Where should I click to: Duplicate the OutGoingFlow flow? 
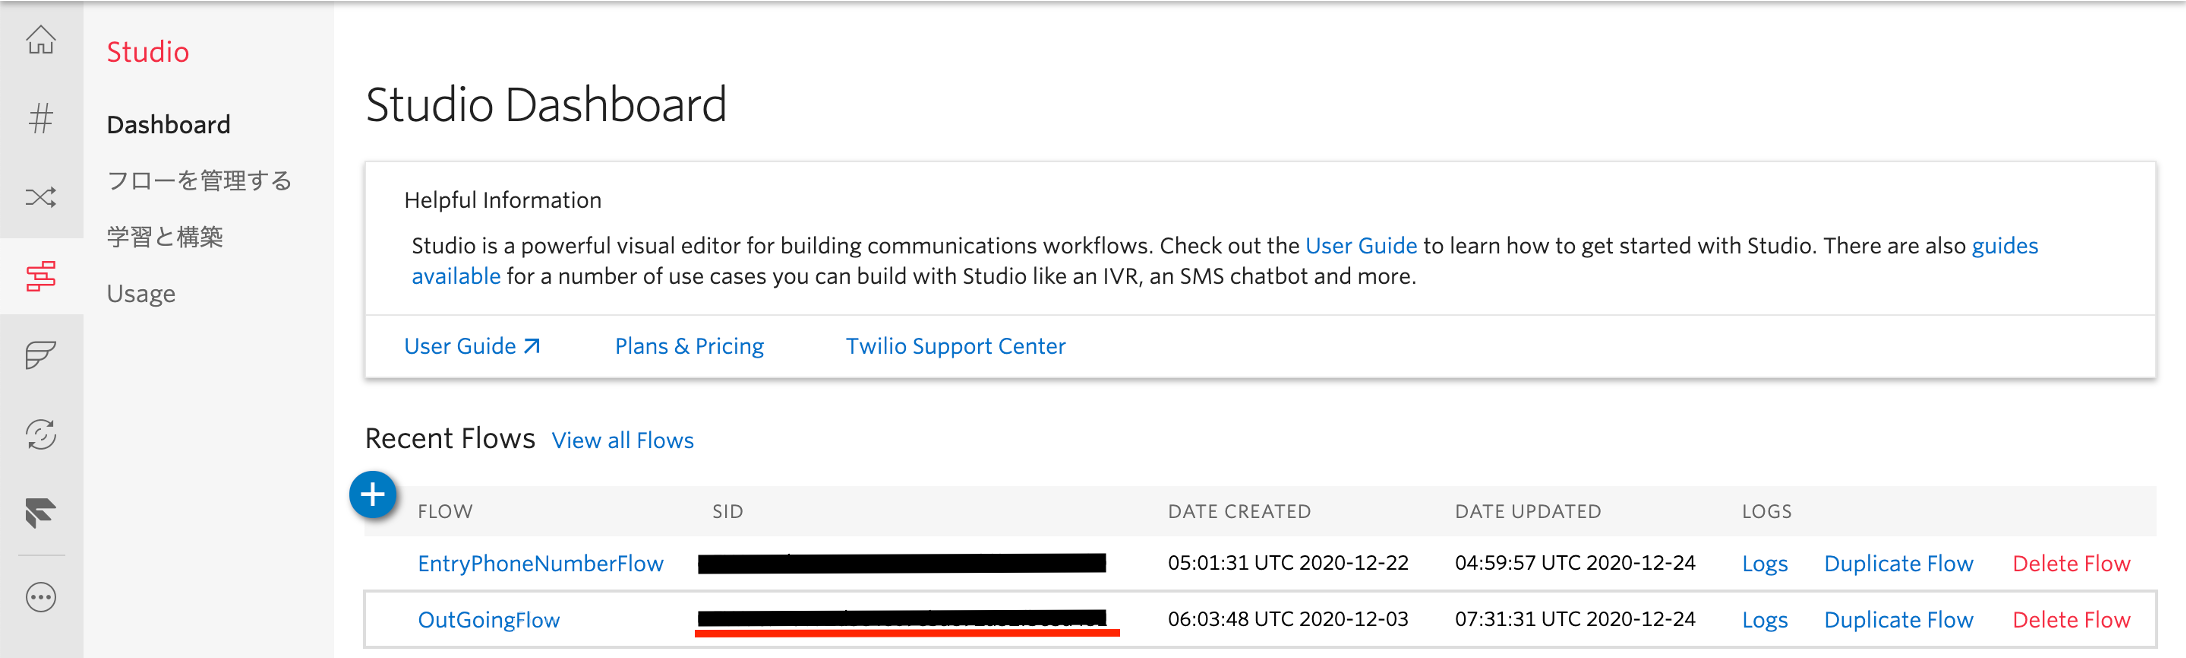pos(1899,620)
